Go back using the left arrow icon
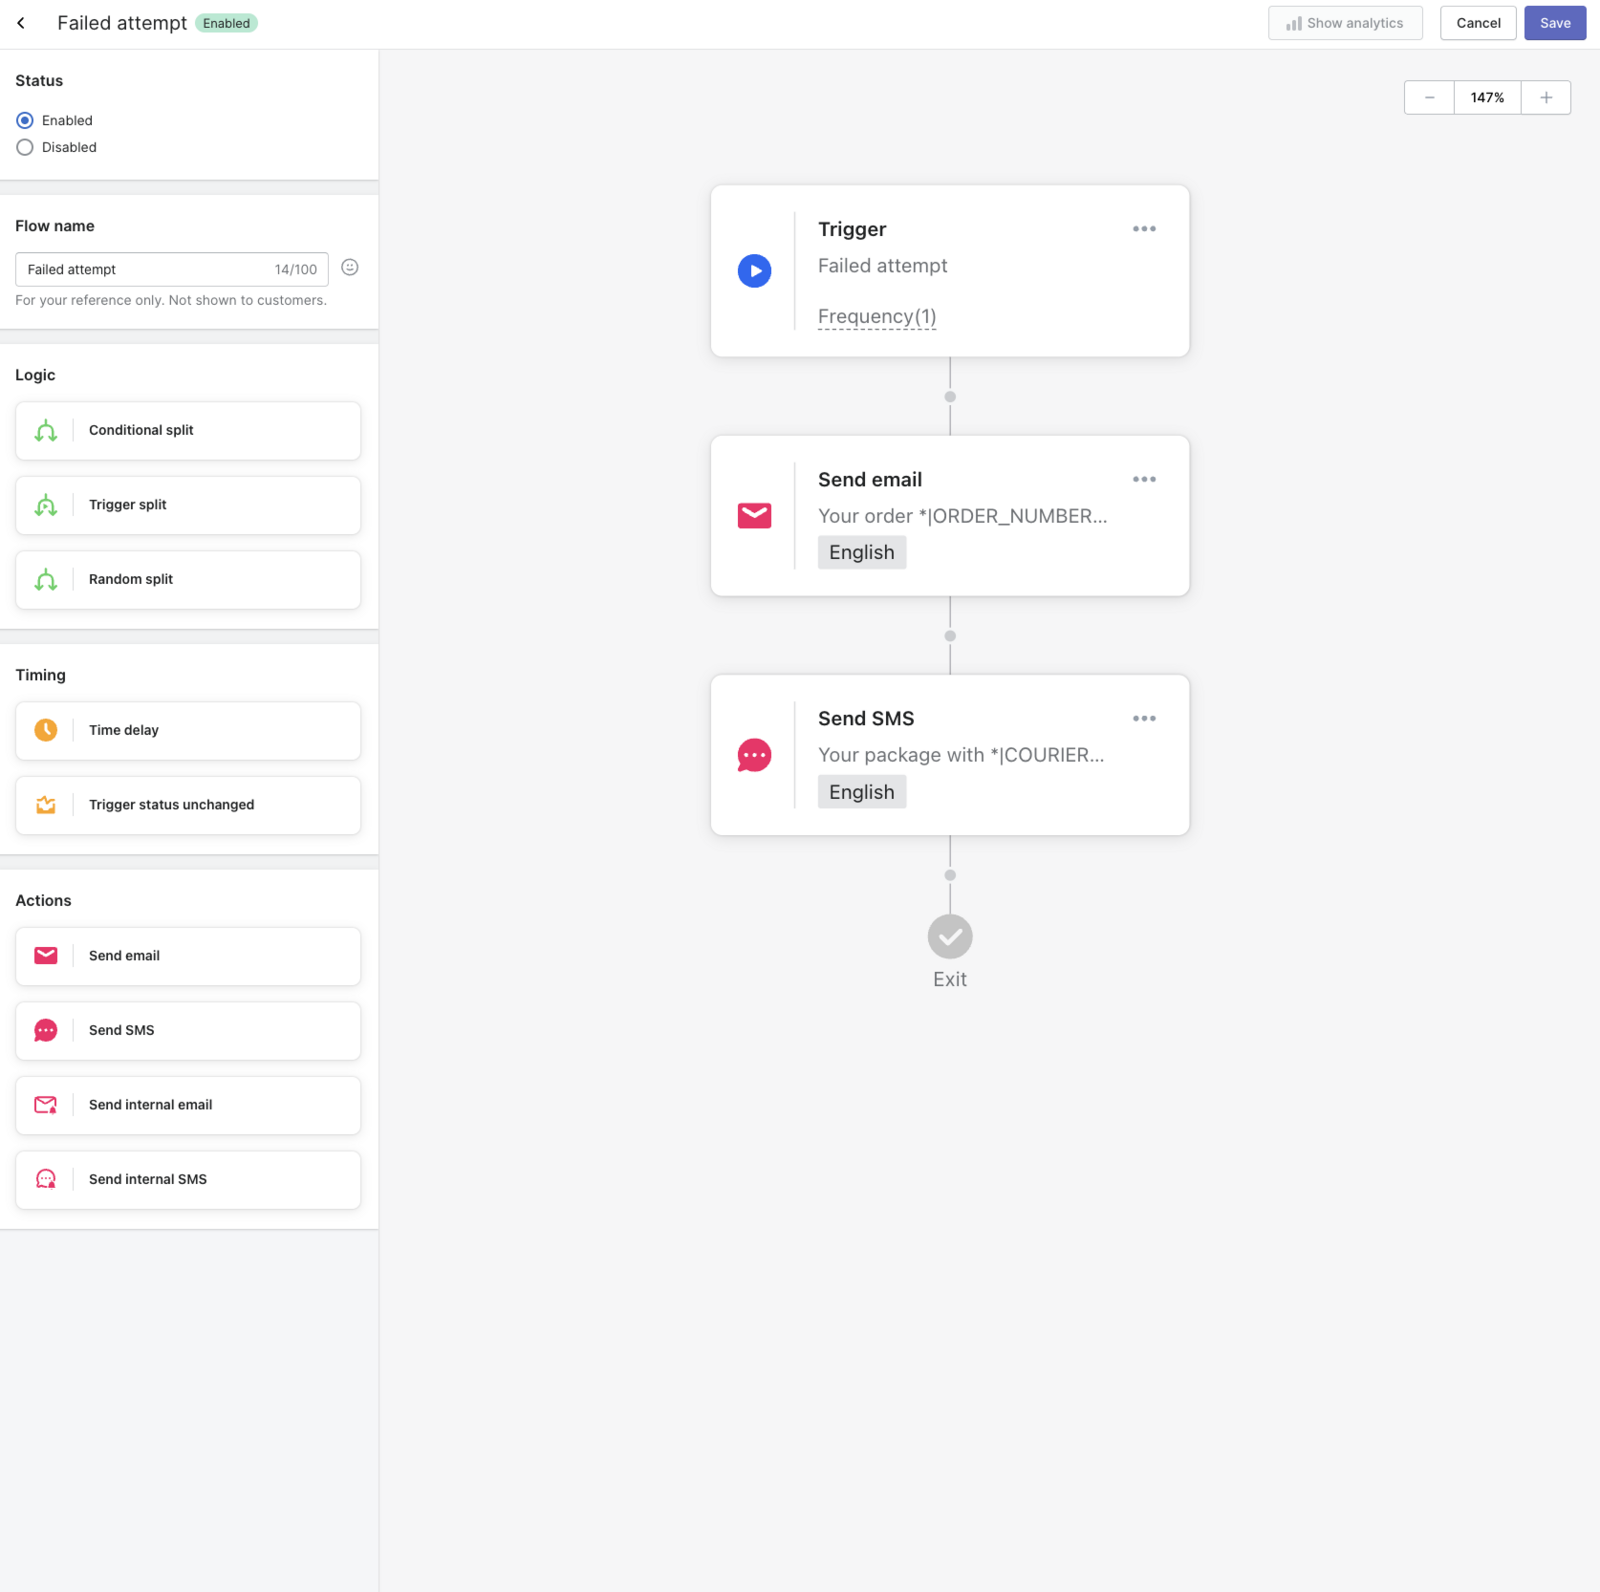Viewport: 1600px width, 1592px height. pyautogui.click(x=21, y=23)
